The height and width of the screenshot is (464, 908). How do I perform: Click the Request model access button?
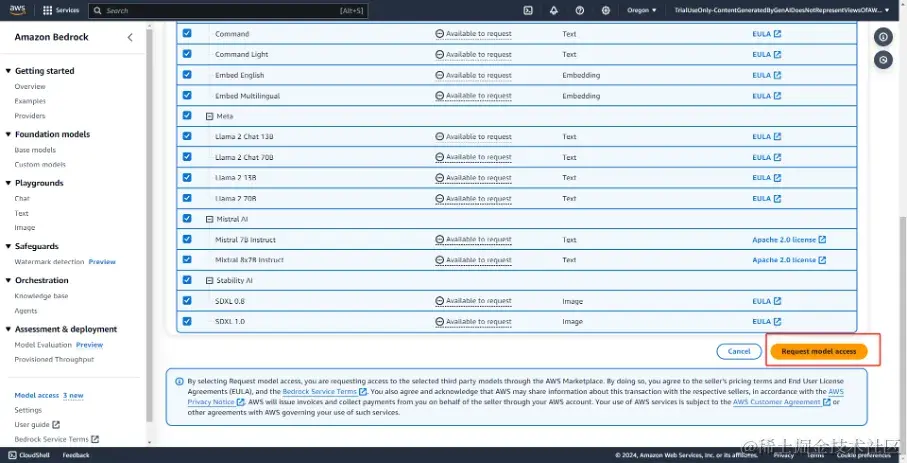[x=819, y=352]
